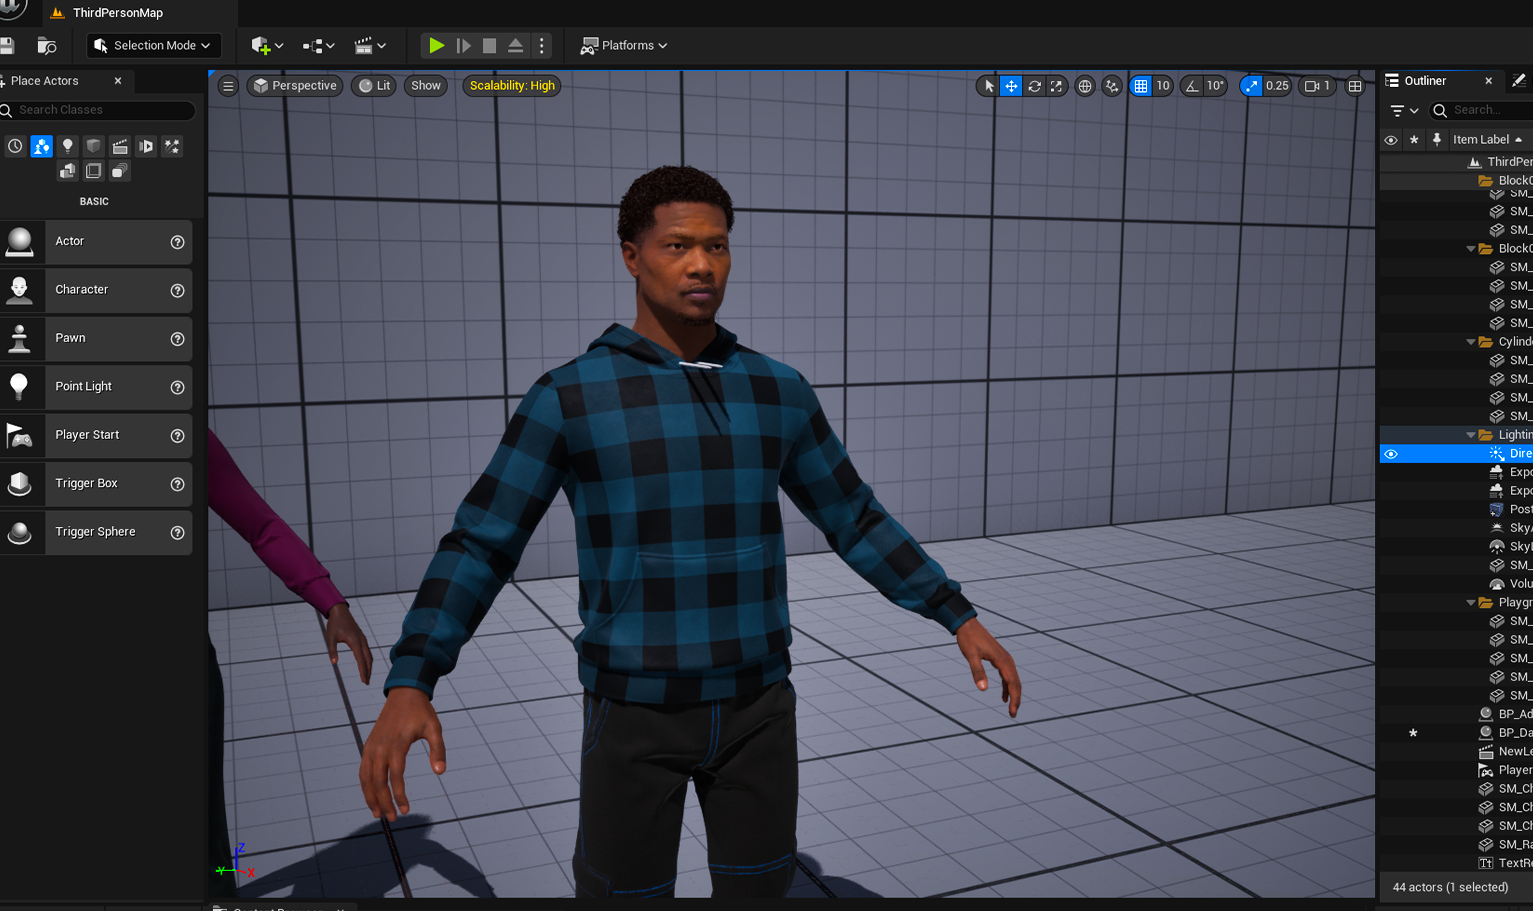Open the Outliner edit pencil icon
This screenshot has height=911, width=1533.
pyautogui.click(x=1519, y=81)
